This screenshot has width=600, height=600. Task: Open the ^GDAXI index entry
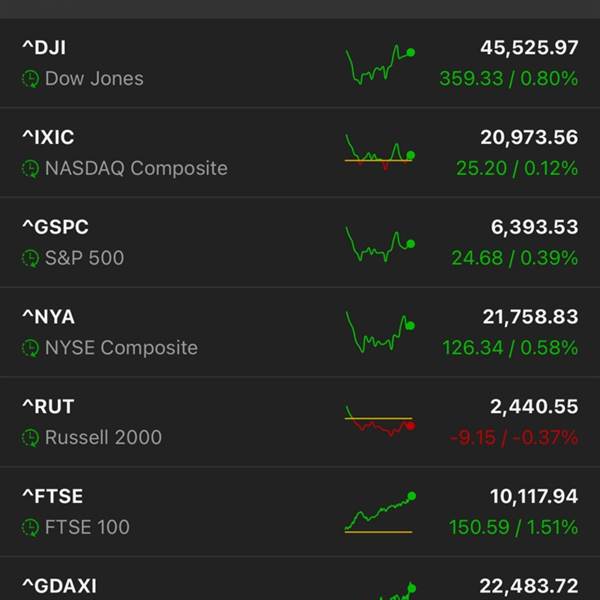click(60, 586)
